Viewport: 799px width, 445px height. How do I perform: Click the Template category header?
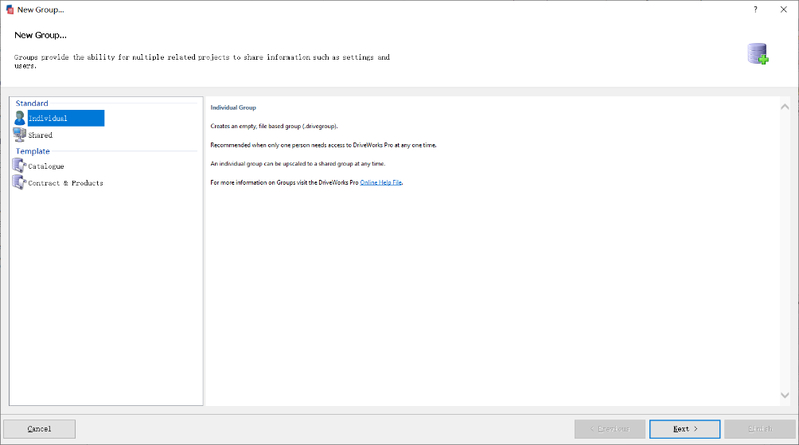[x=33, y=151]
